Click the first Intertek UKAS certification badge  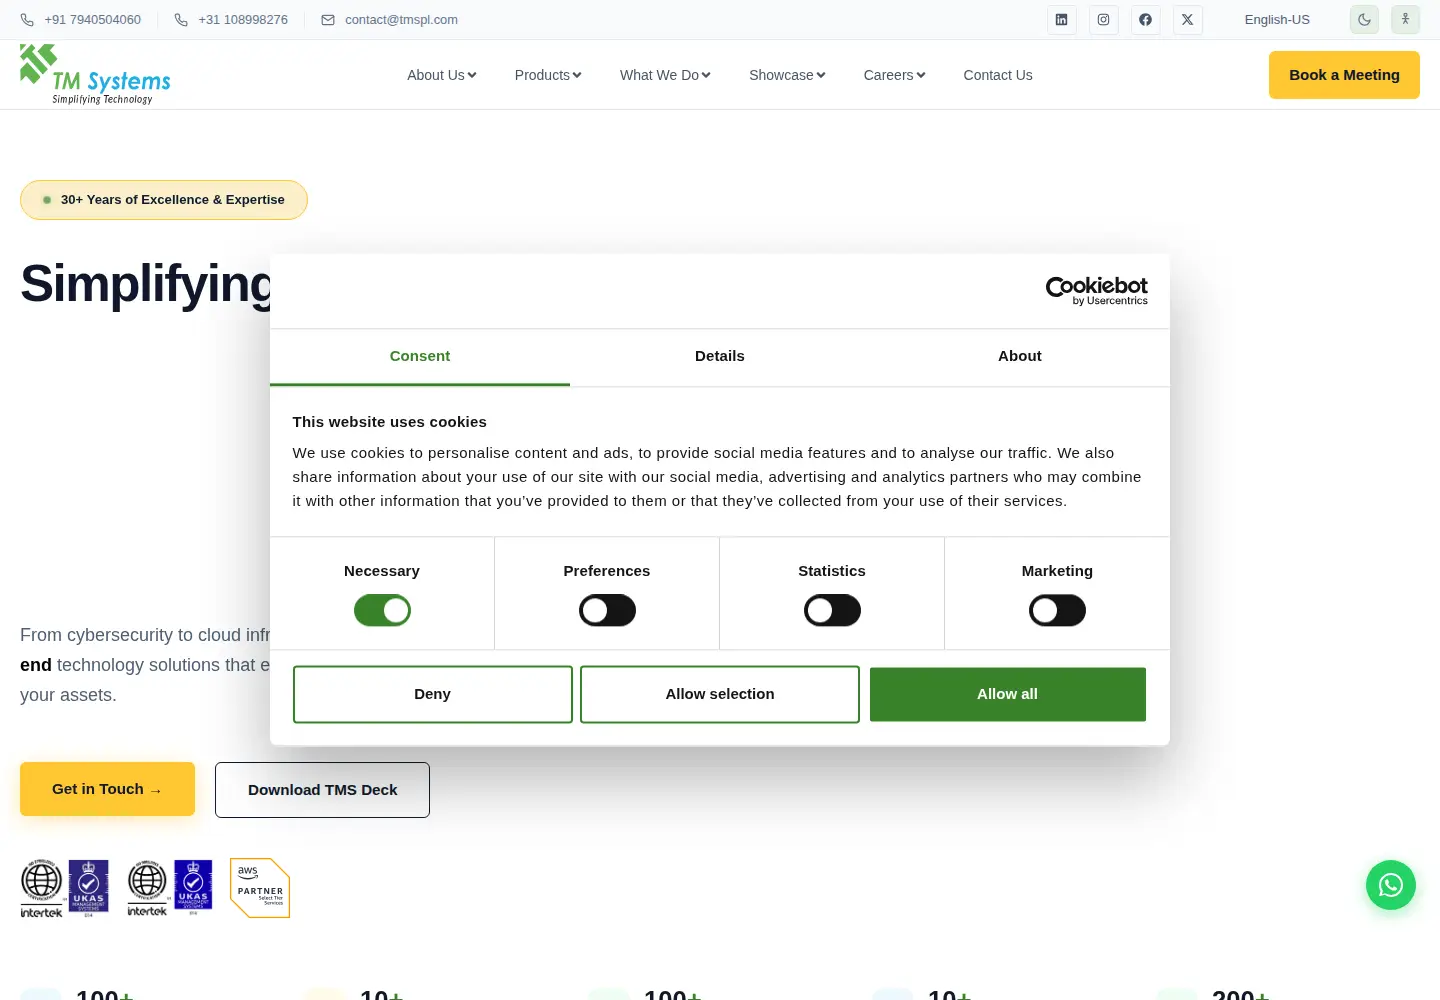pyautogui.click(x=65, y=888)
